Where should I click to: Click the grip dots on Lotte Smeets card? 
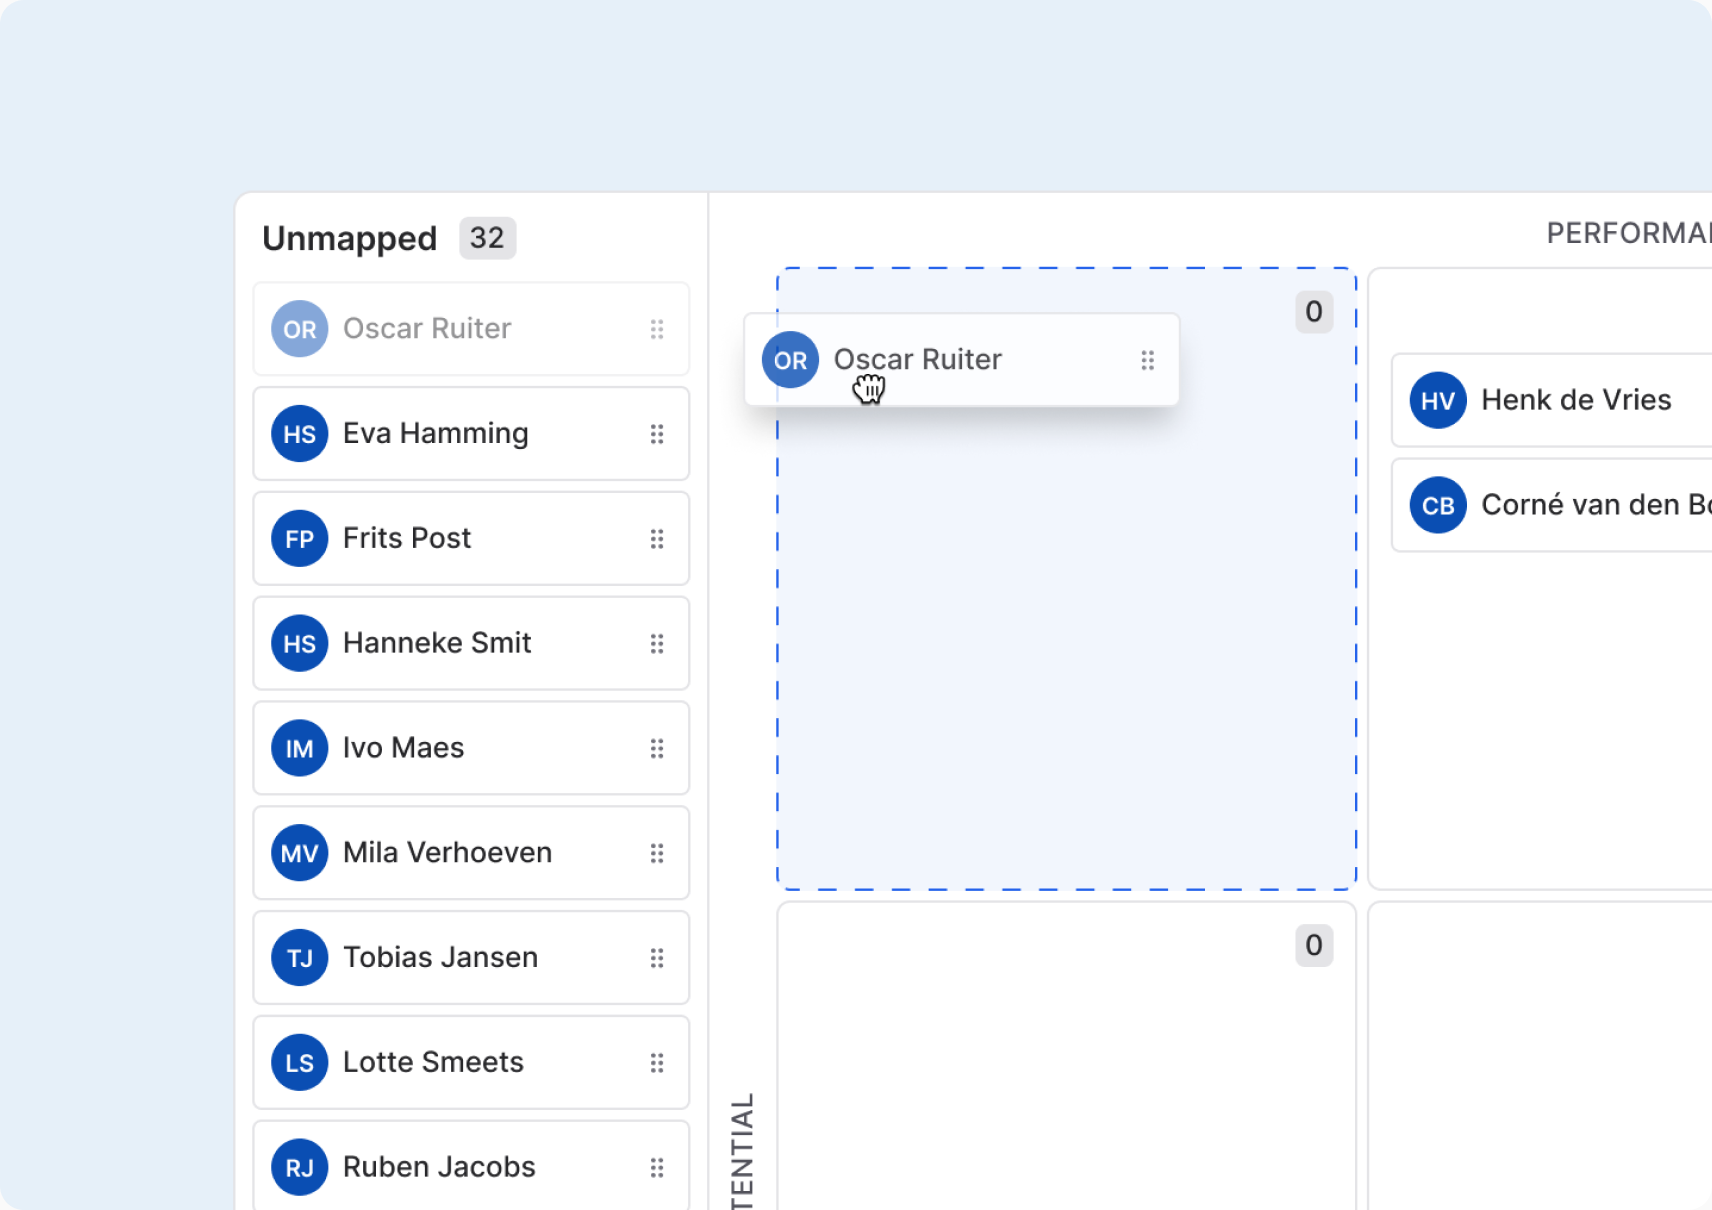pos(657,1063)
